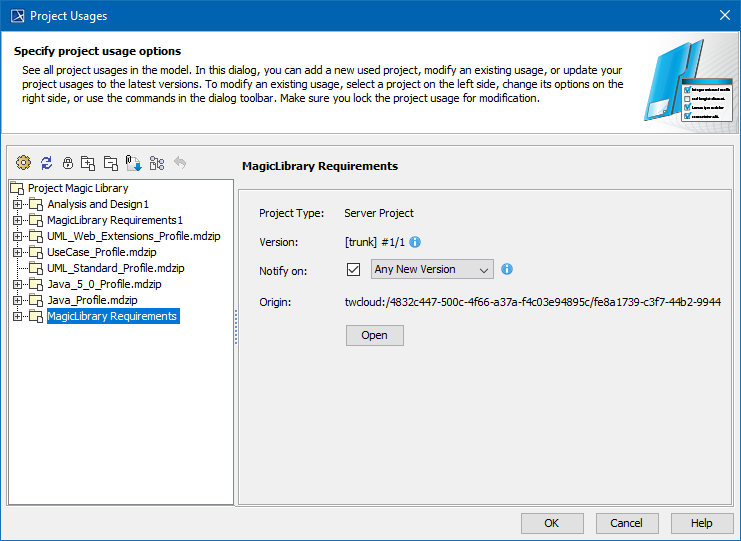Expand the Analysis and Design1 node
741x541 pixels.
(x=17, y=204)
